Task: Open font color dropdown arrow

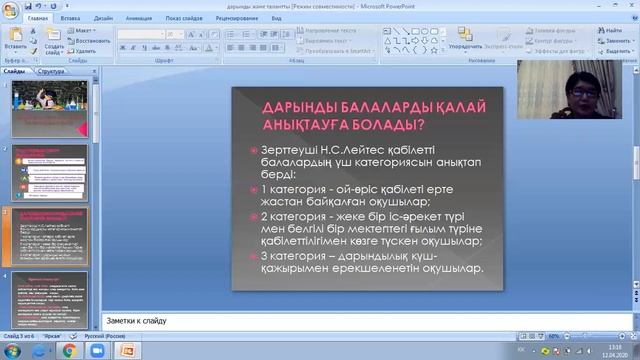Action: coord(216,48)
